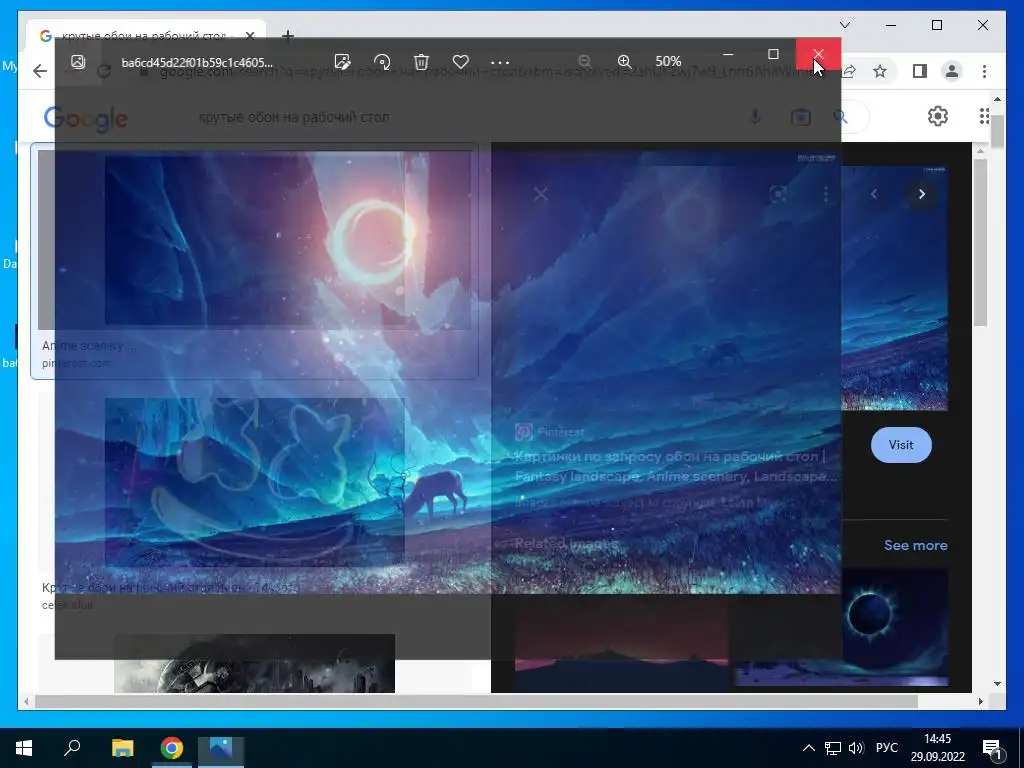Zoom out with magnifier minus icon
This screenshot has width=1024, height=768.
point(584,61)
